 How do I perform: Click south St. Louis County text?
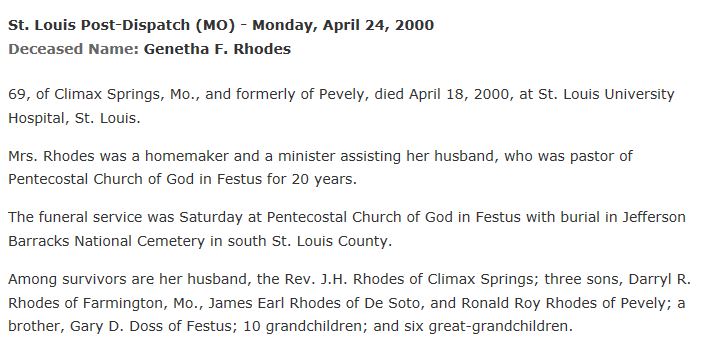pyautogui.click(x=310, y=241)
